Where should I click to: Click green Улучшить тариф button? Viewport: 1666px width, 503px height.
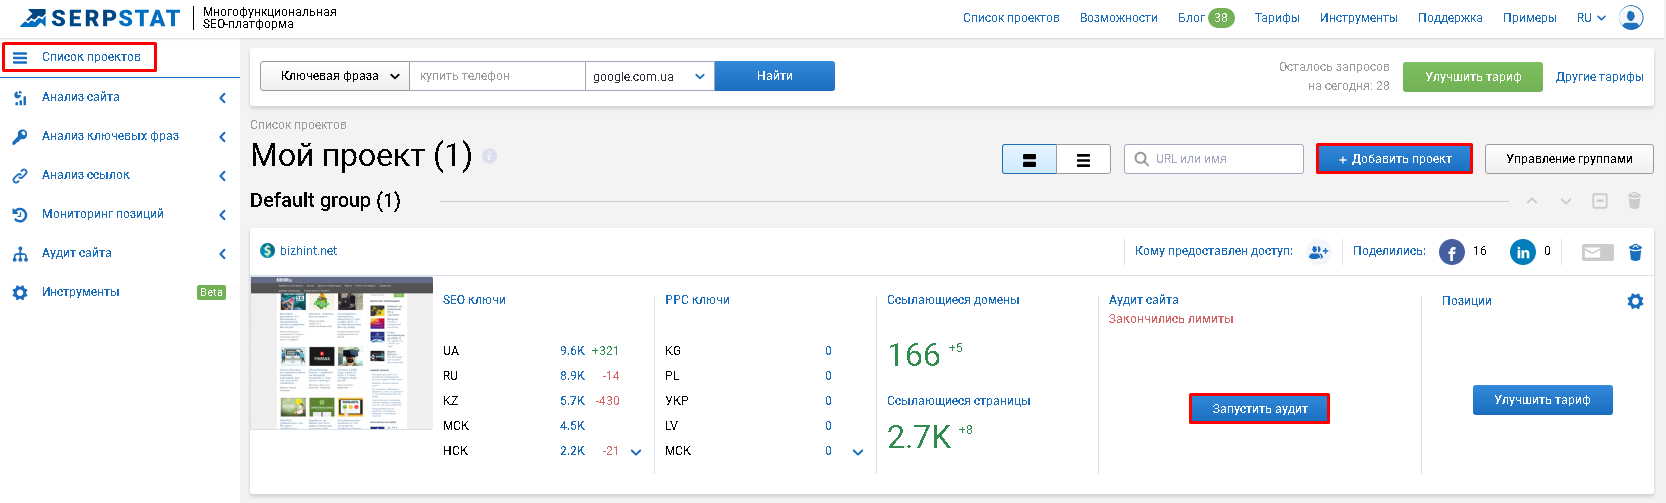(x=1473, y=77)
